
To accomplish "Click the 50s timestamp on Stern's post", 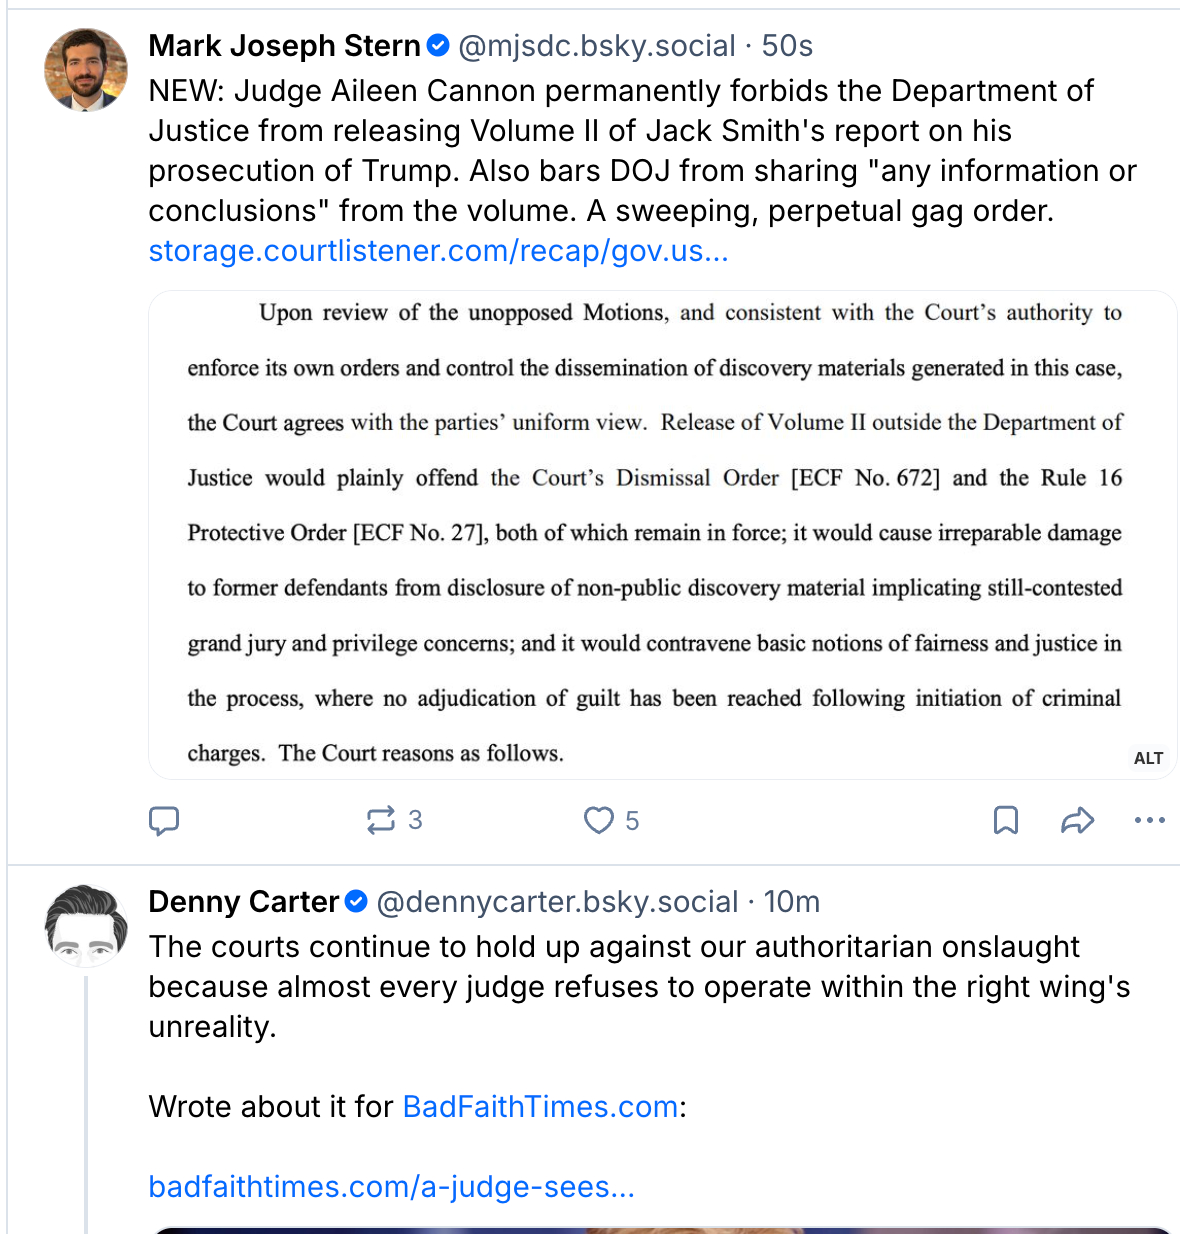I will click(x=787, y=46).
